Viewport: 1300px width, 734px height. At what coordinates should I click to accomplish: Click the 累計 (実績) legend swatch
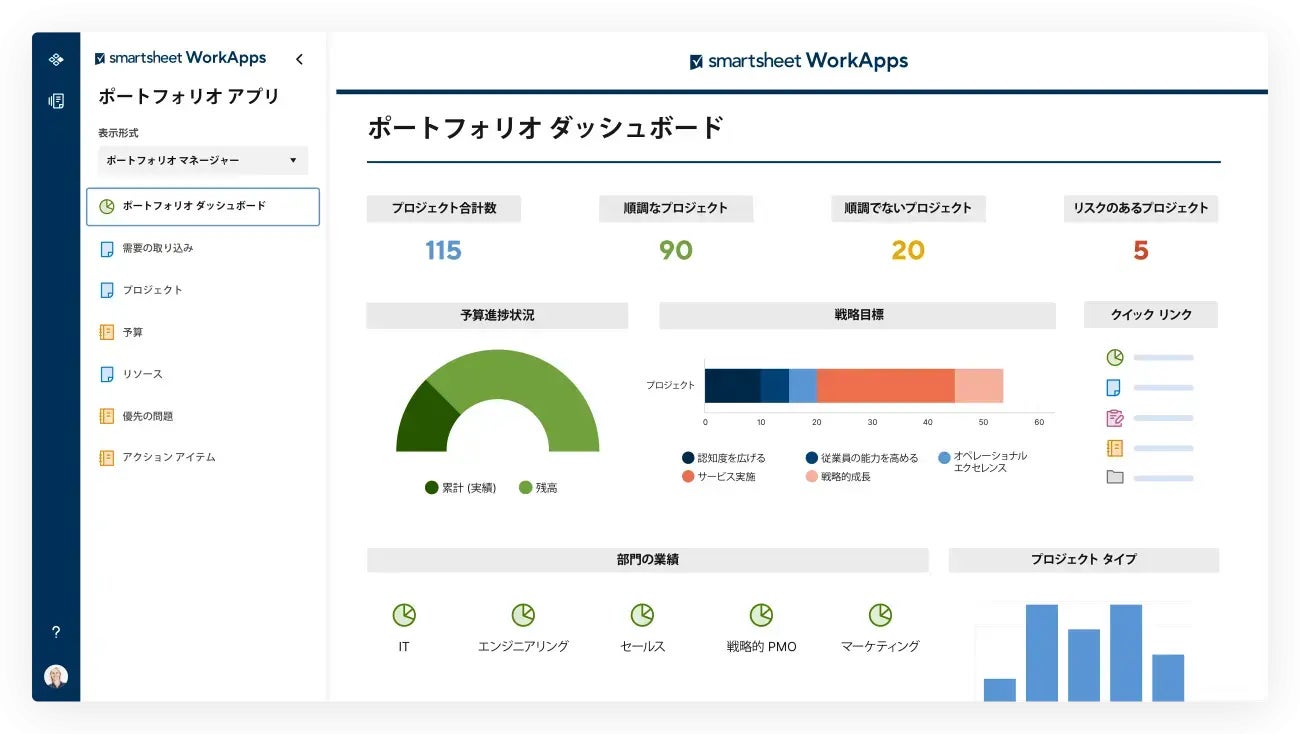[431, 488]
